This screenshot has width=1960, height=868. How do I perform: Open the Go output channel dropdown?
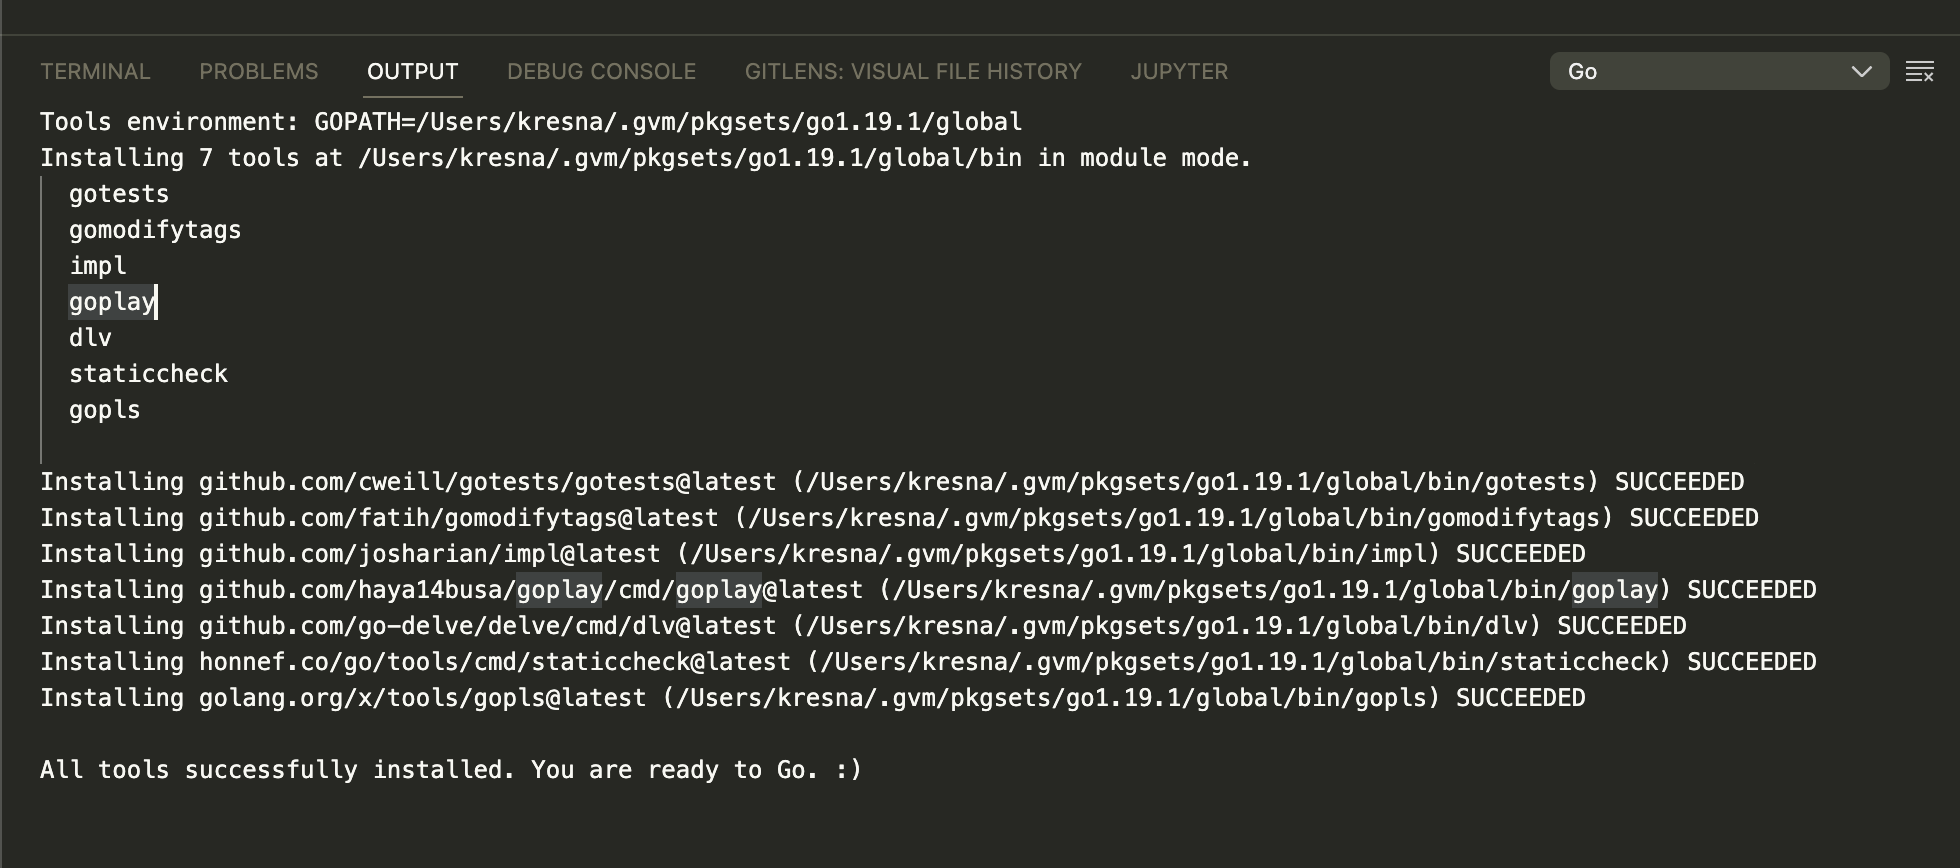(x=1719, y=71)
